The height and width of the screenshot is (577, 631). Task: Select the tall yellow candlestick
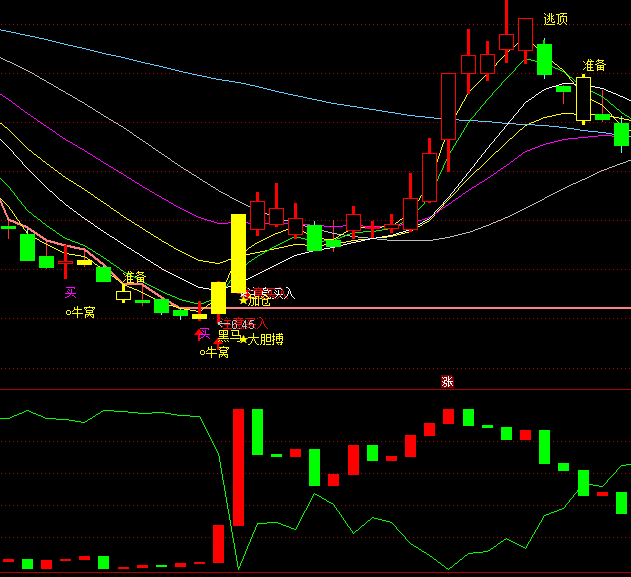(238, 252)
